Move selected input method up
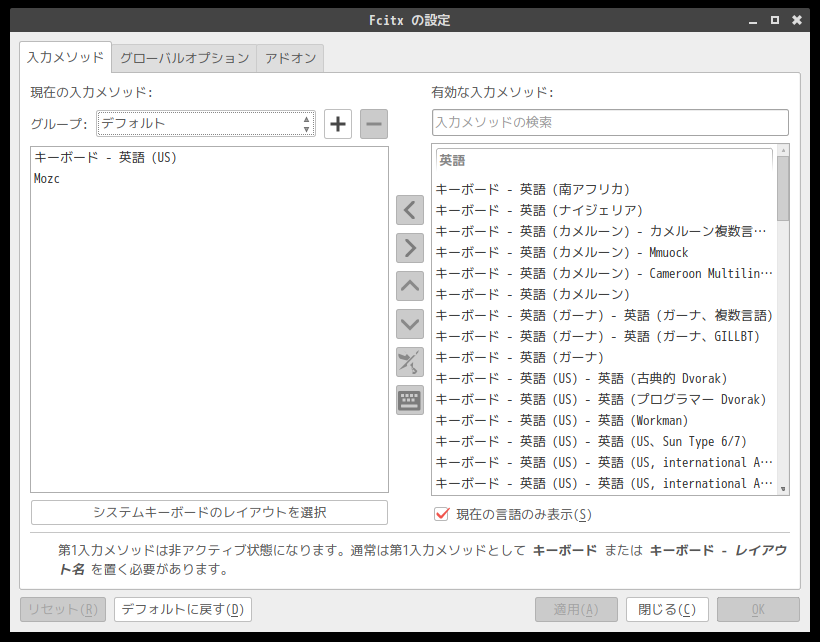The height and width of the screenshot is (642, 820). point(409,286)
